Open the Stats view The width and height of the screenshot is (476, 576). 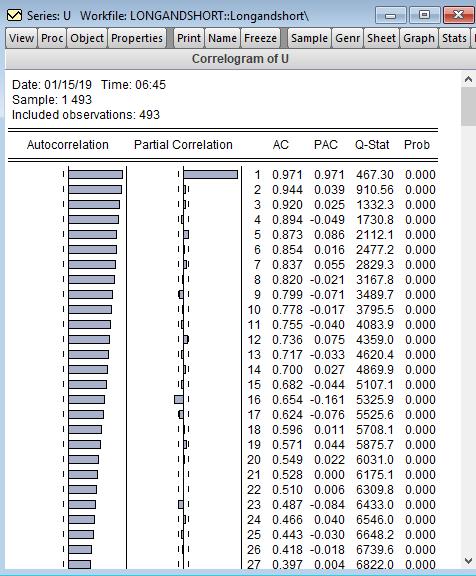(x=454, y=38)
